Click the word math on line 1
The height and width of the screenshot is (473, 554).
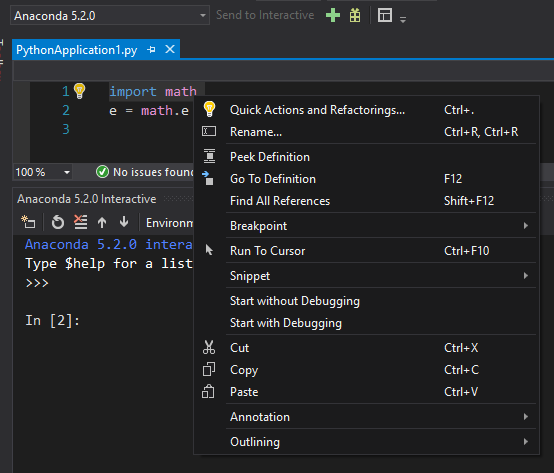click(x=181, y=91)
